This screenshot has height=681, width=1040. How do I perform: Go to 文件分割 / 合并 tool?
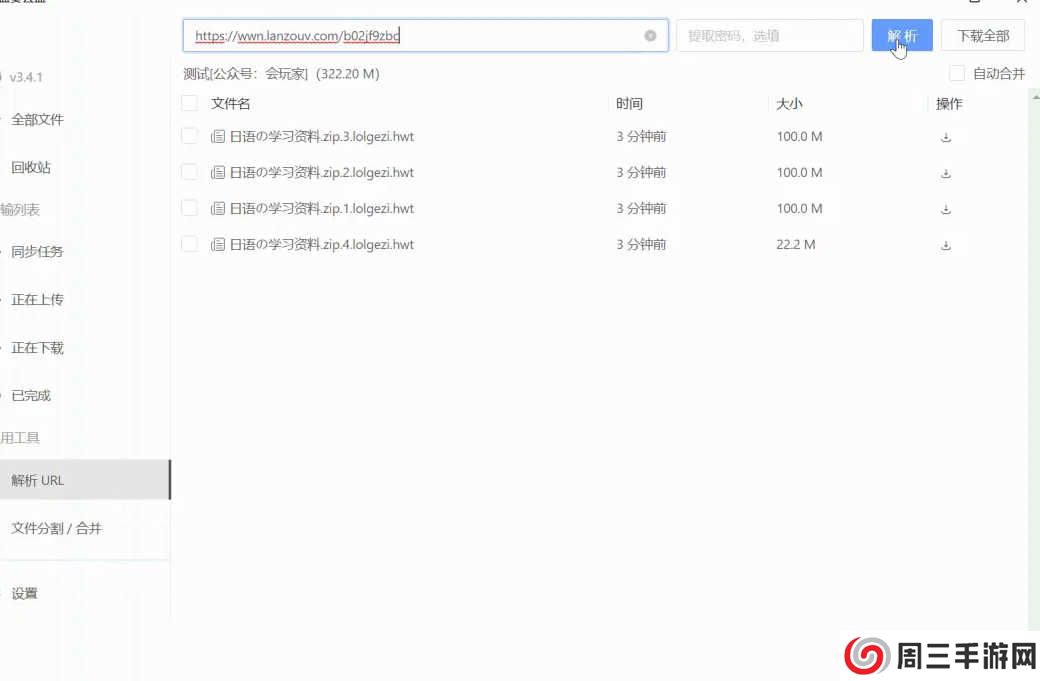(x=56, y=528)
